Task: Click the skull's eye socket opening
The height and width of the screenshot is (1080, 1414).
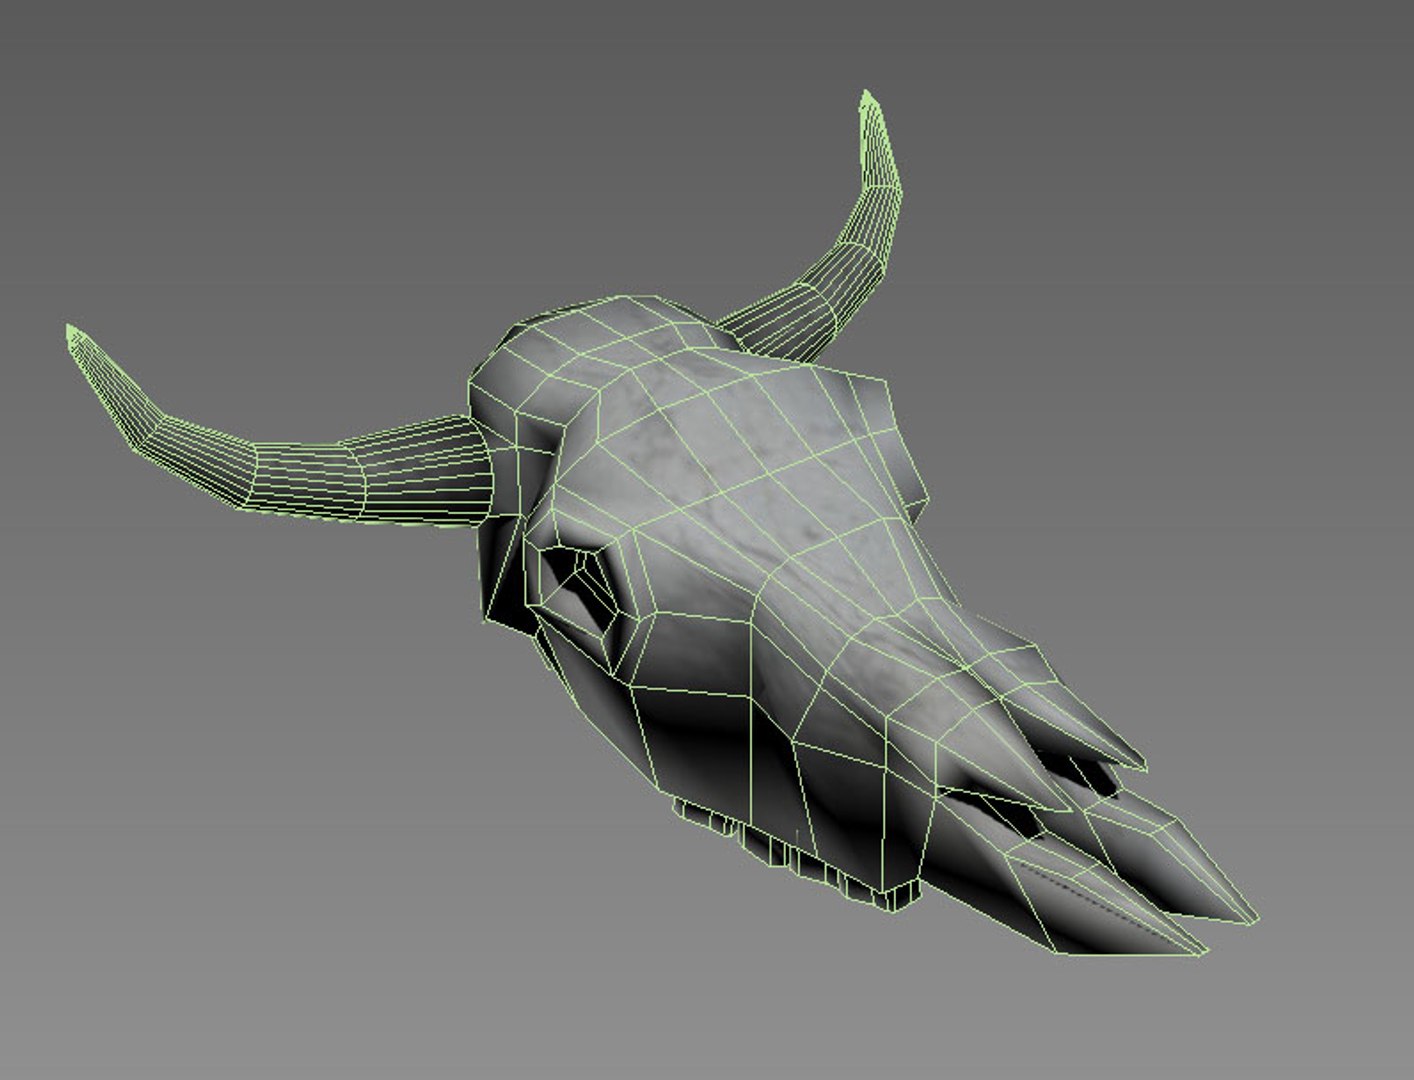Action: click(x=577, y=586)
